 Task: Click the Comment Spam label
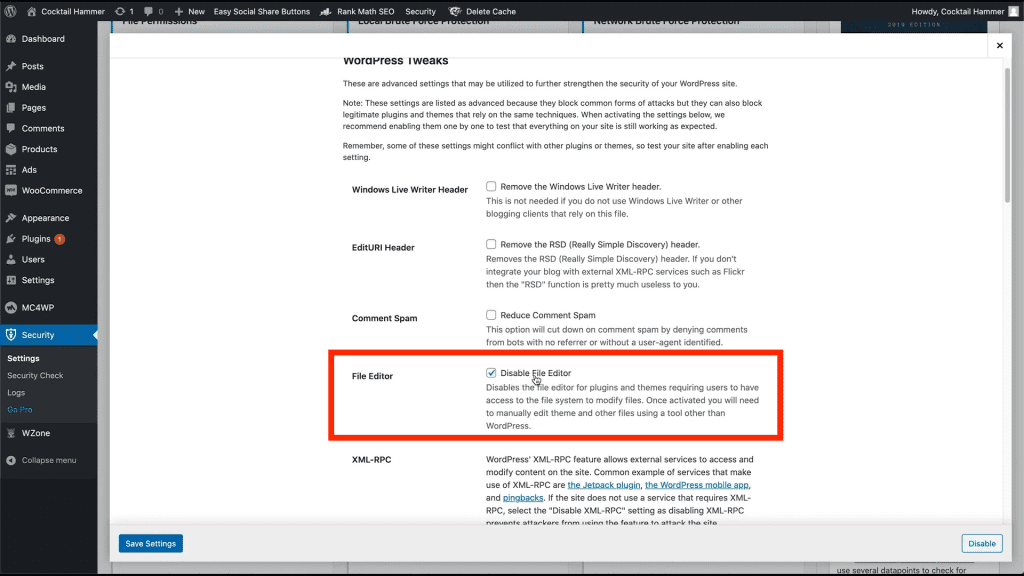coord(384,318)
